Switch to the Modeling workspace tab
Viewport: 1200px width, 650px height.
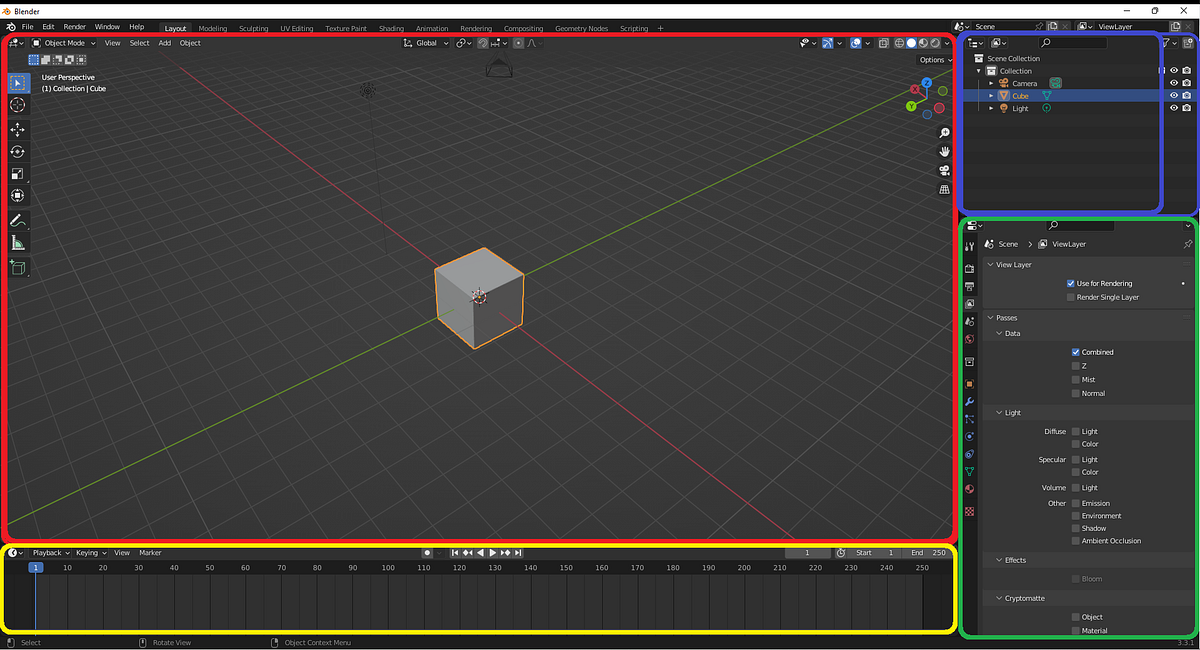click(x=212, y=28)
